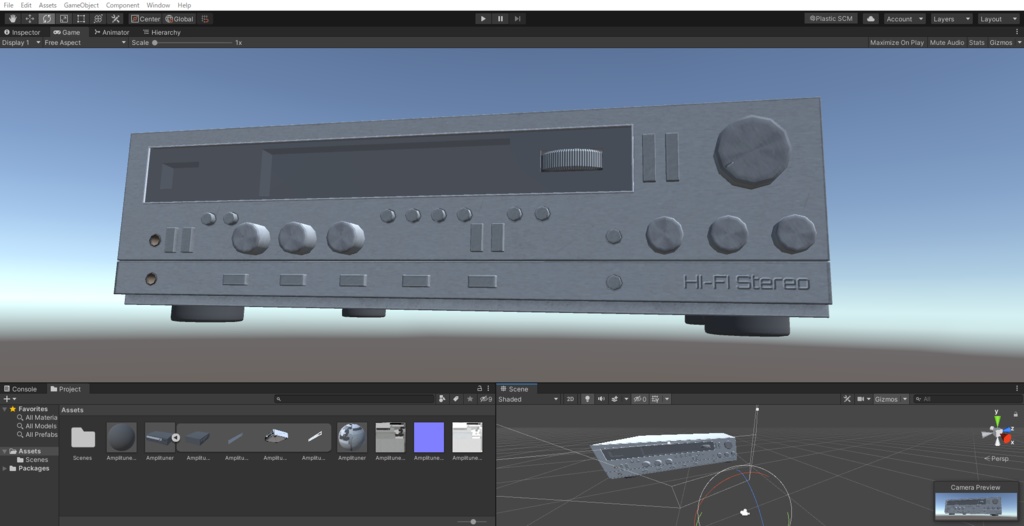The width and height of the screenshot is (1024, 526).
Task: Click Search by Label icon in Project
Action: 456,399
